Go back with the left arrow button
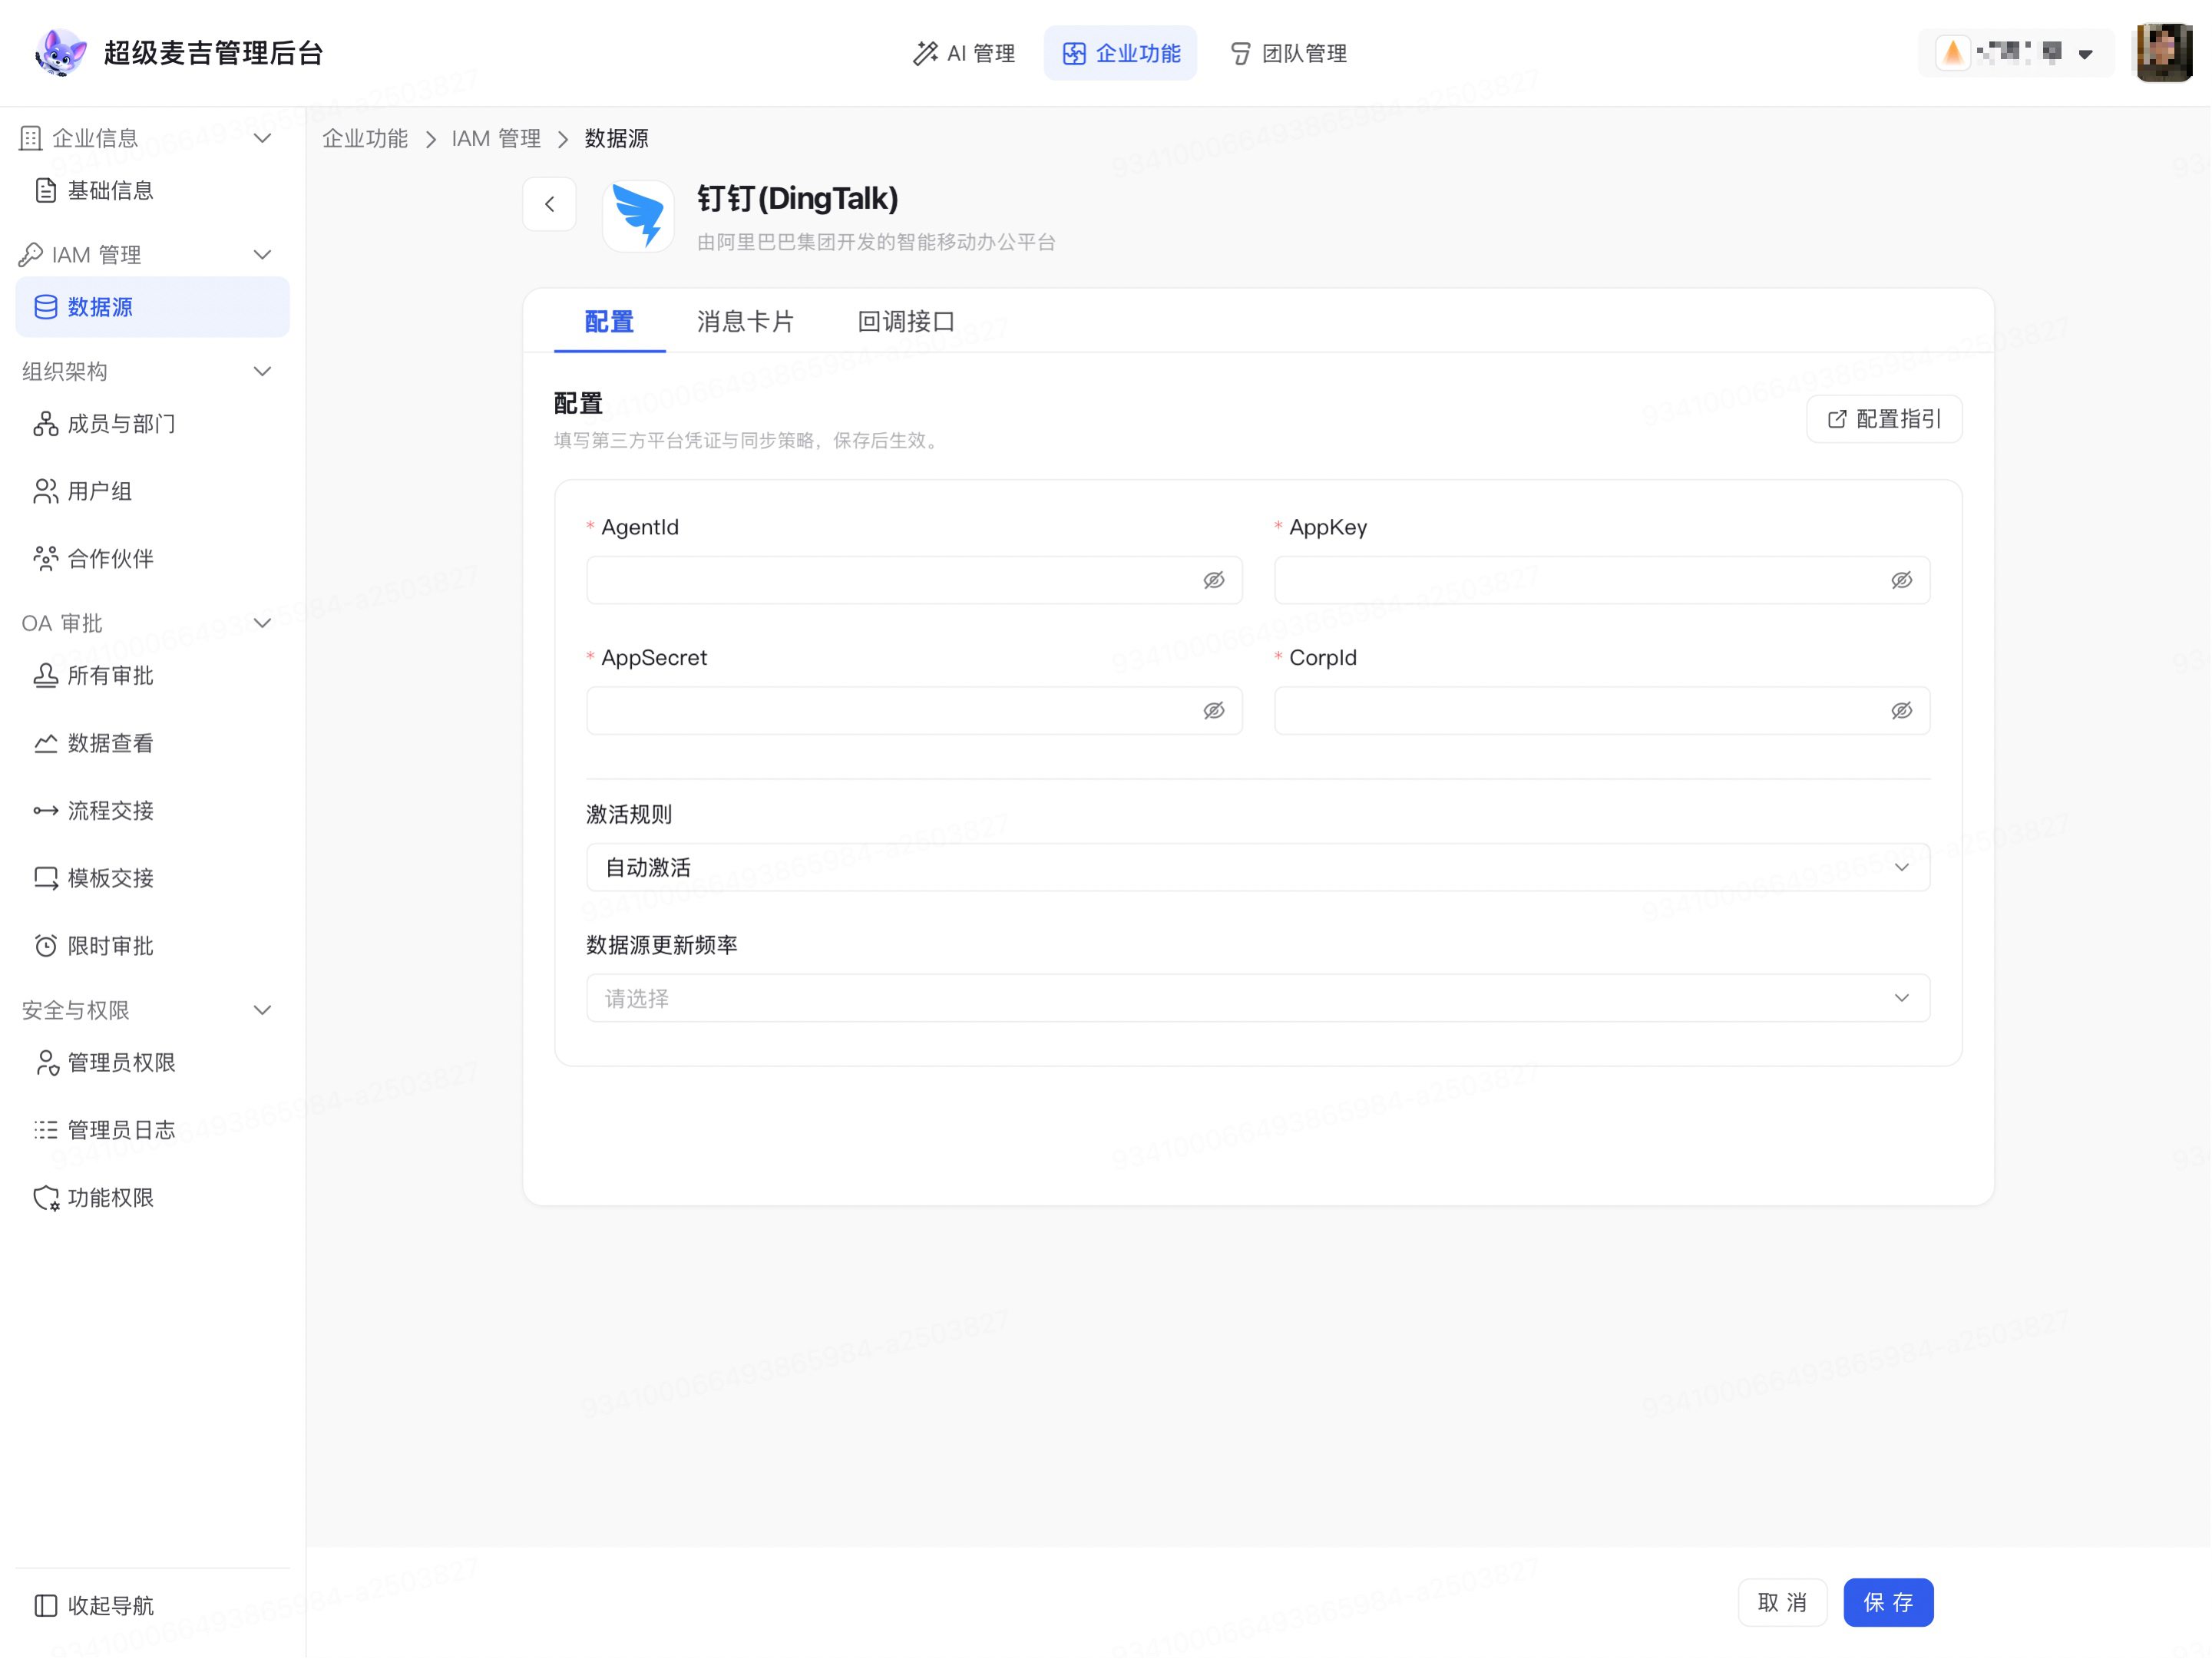The height and width of the screenshot is (1659, 2212). [549, 204]
